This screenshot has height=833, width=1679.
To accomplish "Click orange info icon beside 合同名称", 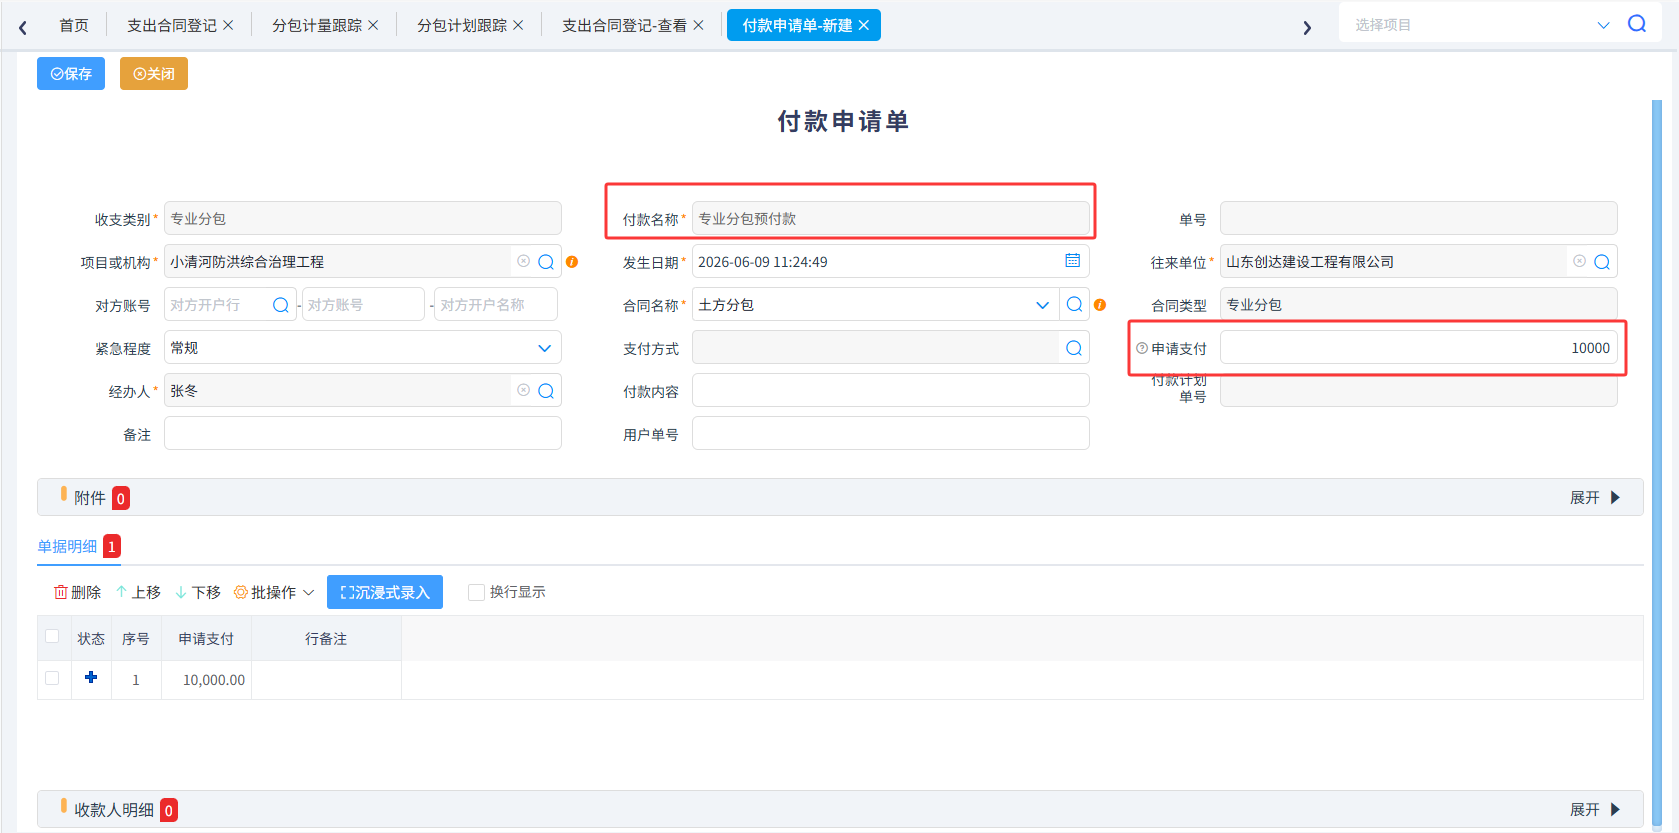I will pos(1100,305).
